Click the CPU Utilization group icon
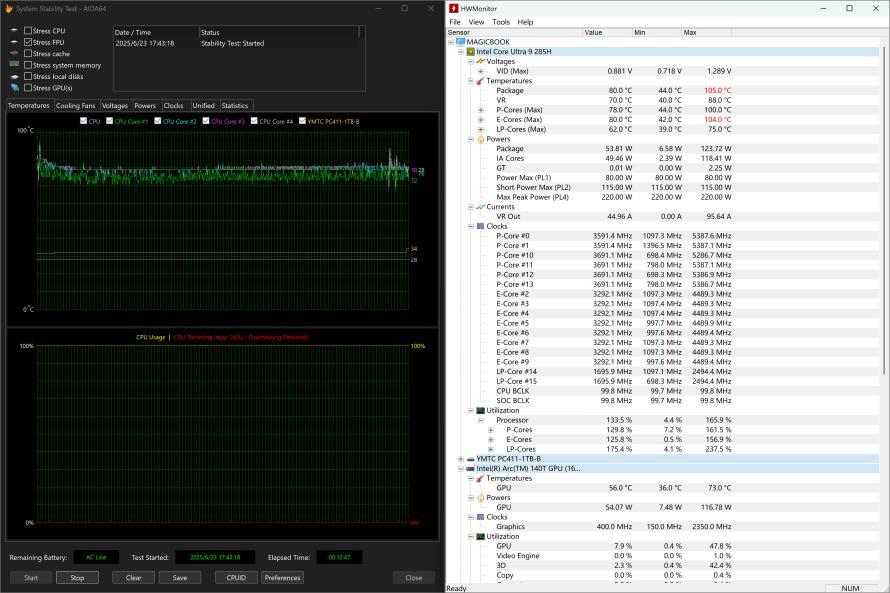 pyautogui.click(x=480, y=410)
